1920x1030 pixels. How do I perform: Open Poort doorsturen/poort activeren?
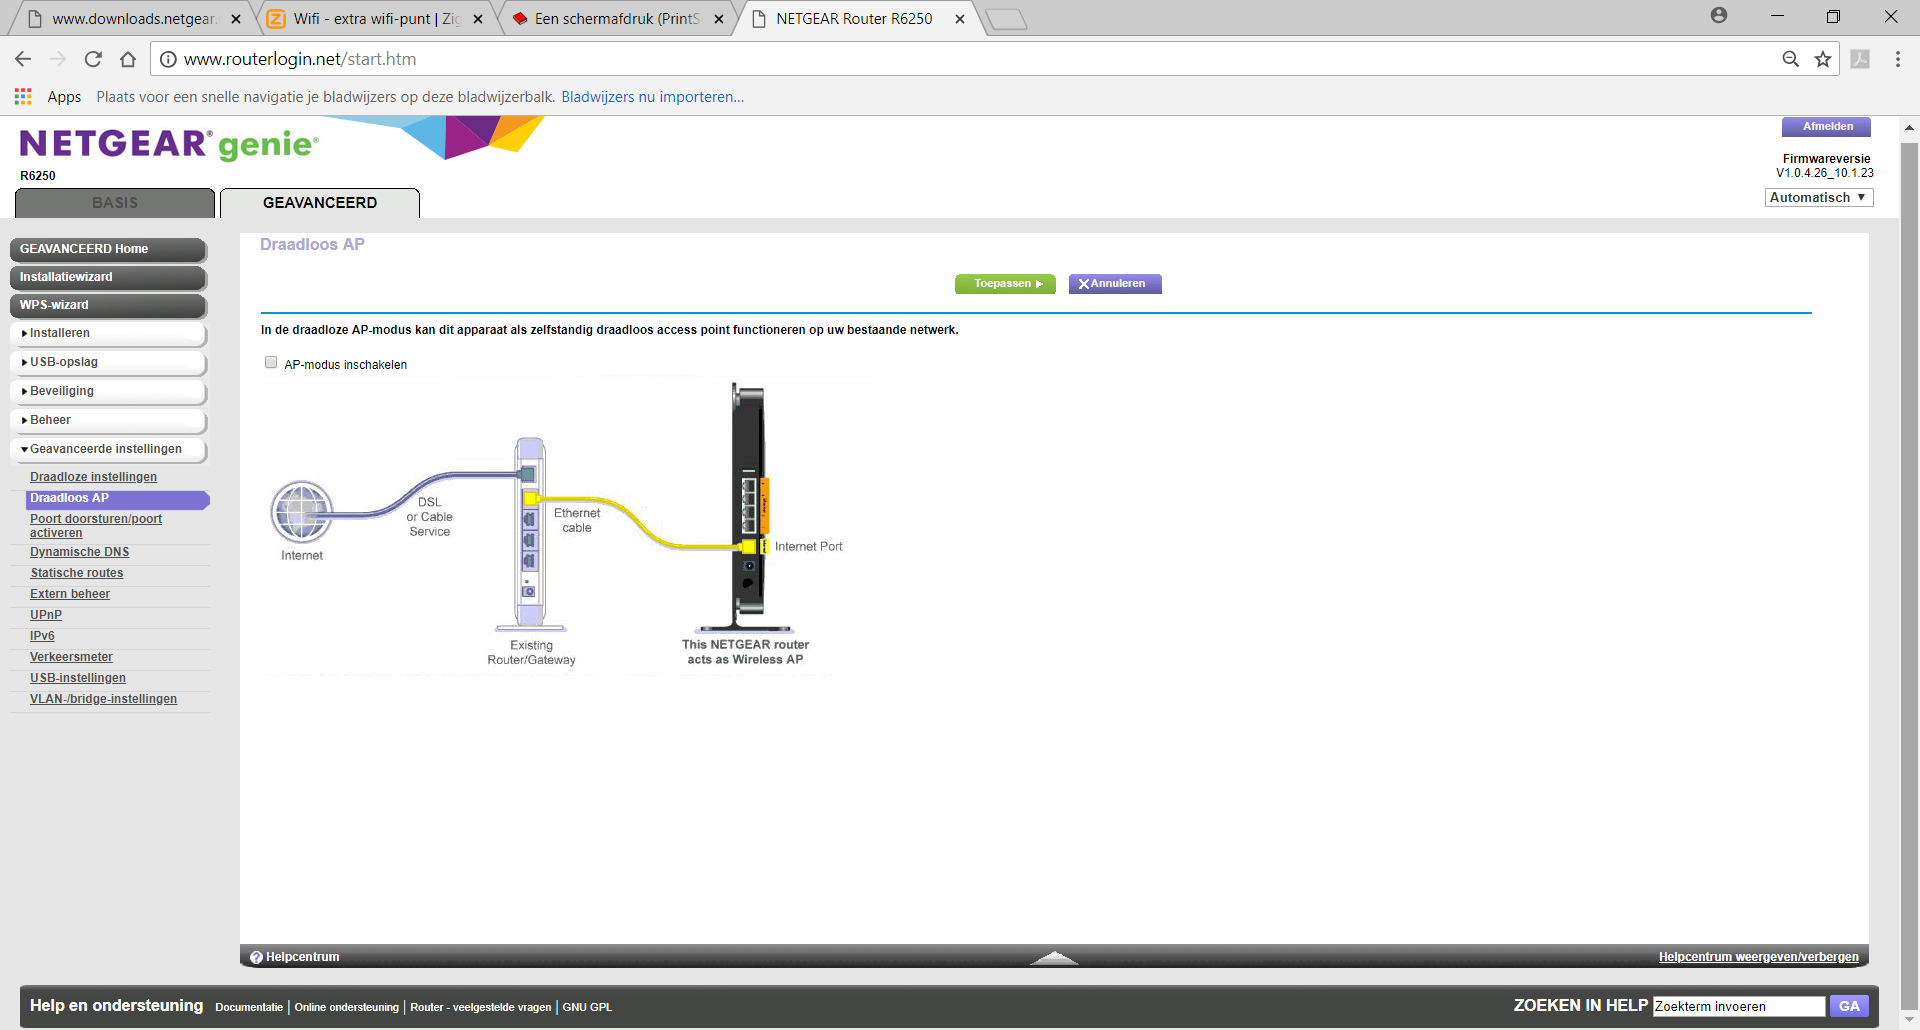point(96,526)
